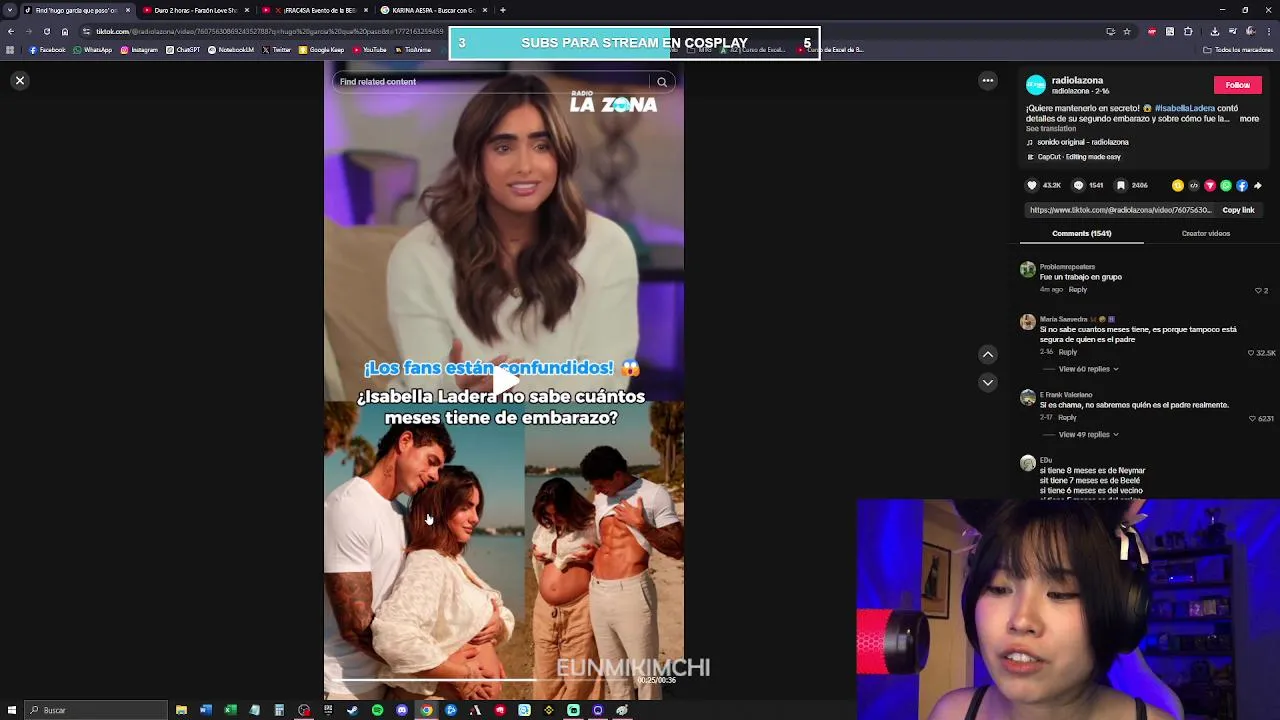Search in Find related content field

click(492, 82)
